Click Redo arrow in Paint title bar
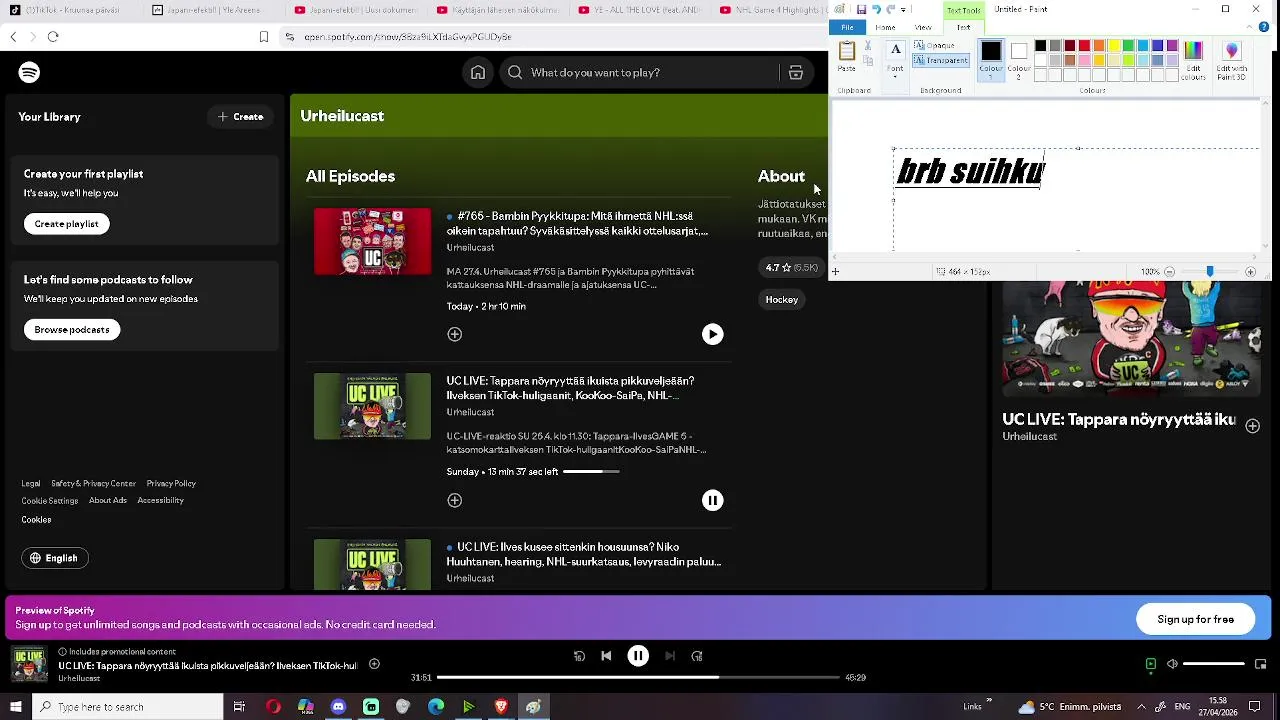 point(889,9)
